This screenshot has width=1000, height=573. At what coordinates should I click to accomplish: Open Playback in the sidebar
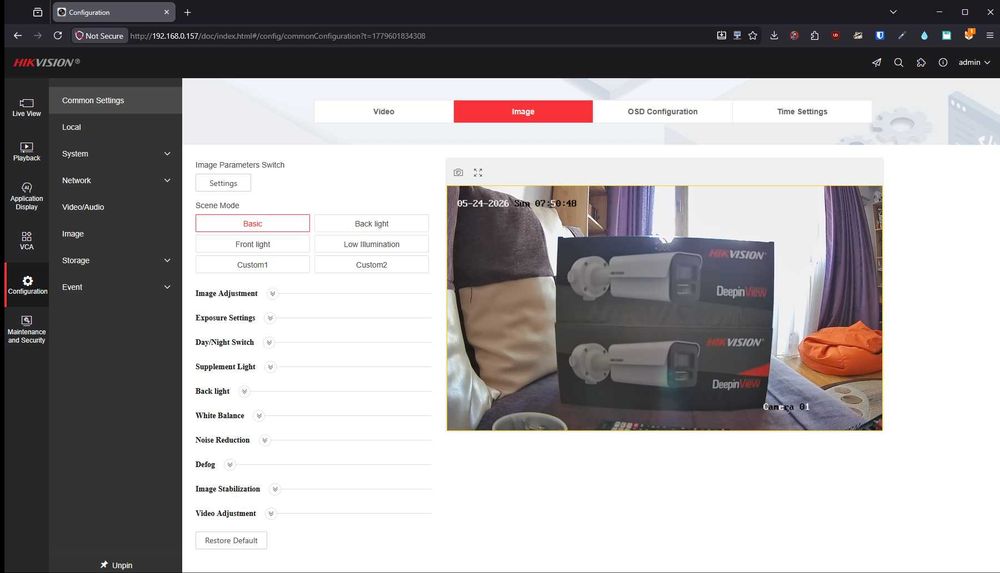pyautogui.click(x=26, y=151)
